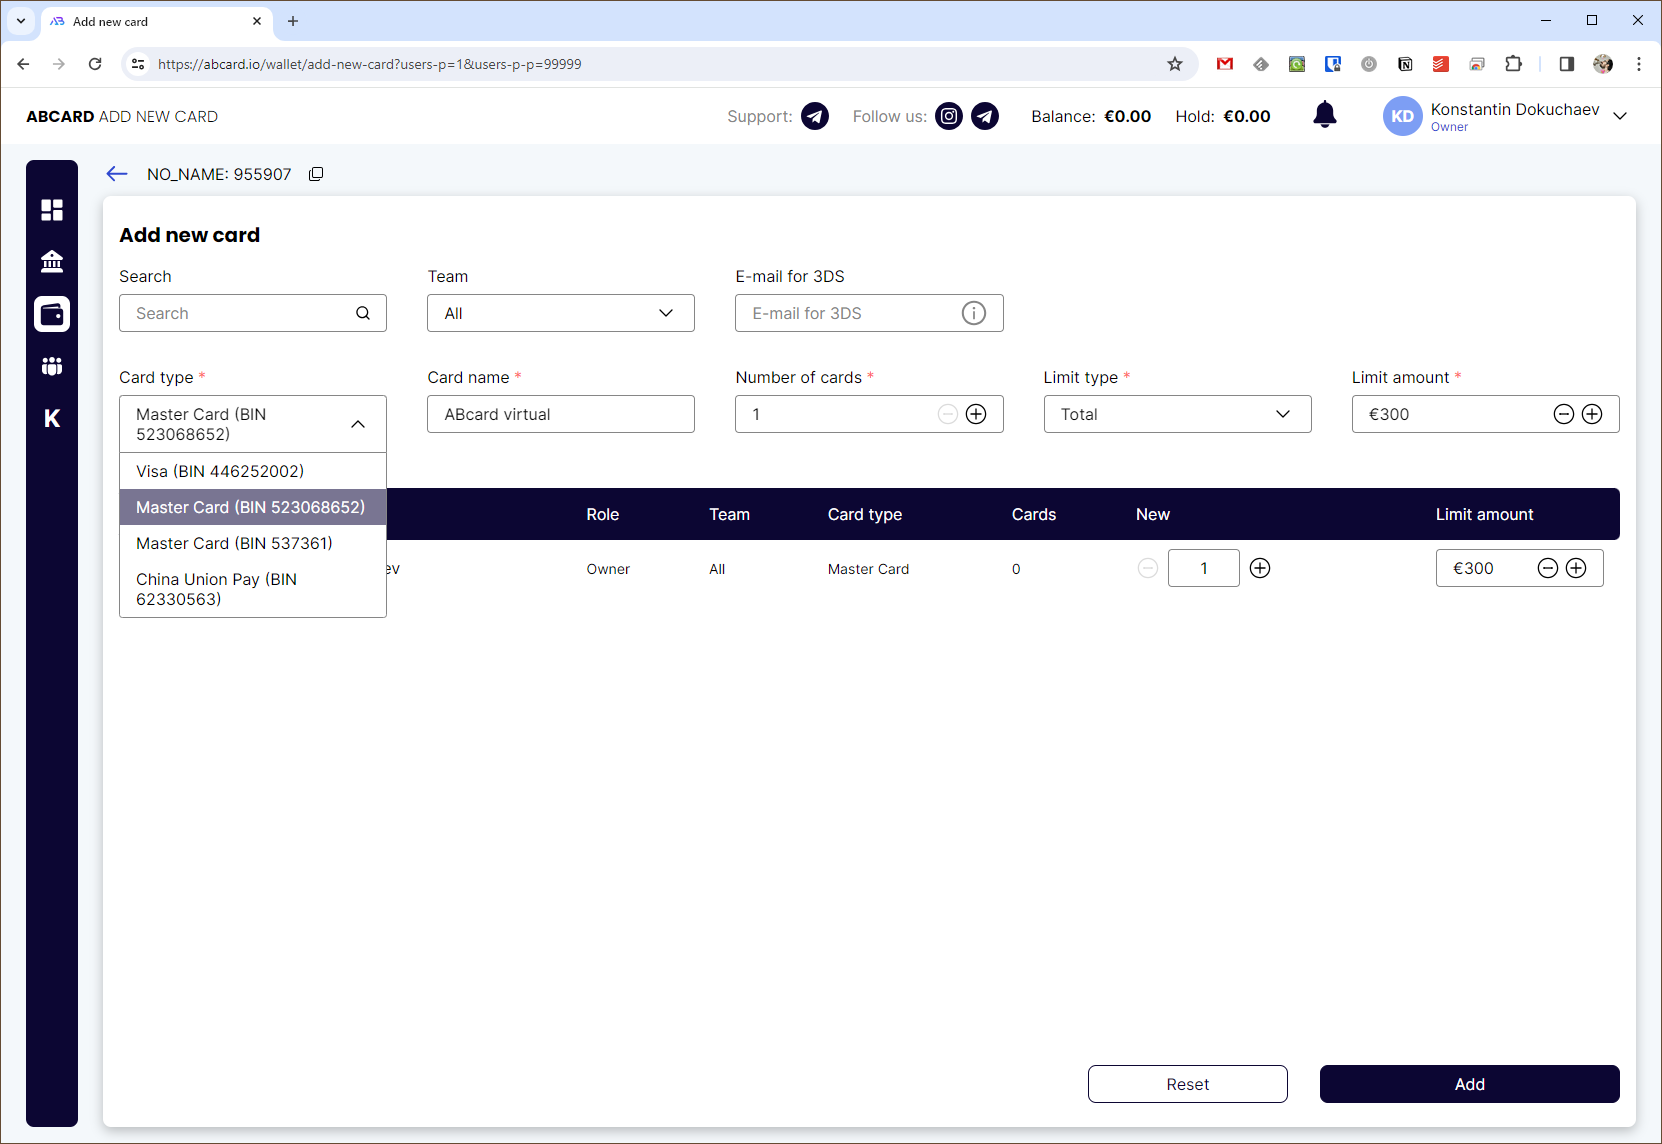Open a new browser tab
Image resolution: width=1662 pixels, height=1144 pixels.
coord(293,21)
